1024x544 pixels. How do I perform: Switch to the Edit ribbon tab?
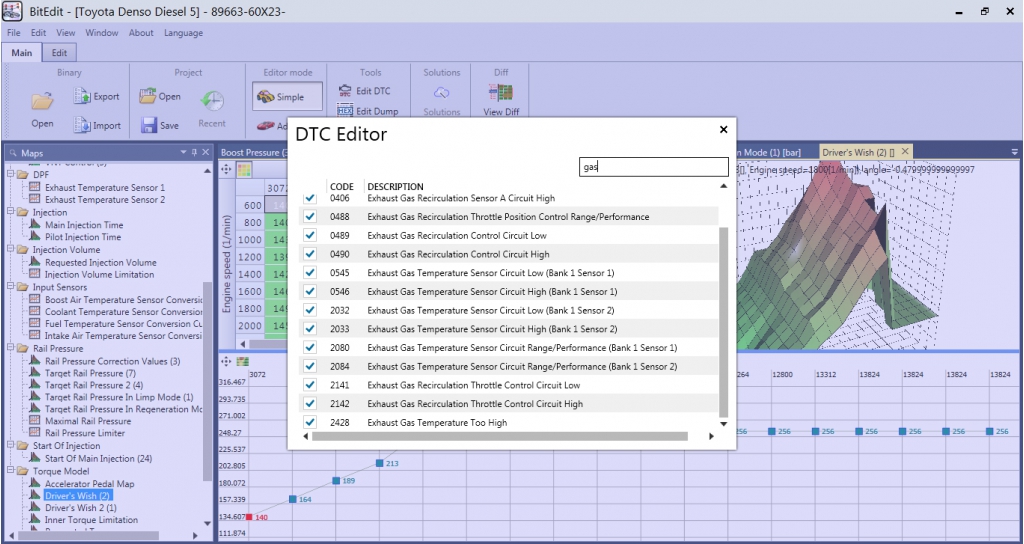(x=59, y=53)
